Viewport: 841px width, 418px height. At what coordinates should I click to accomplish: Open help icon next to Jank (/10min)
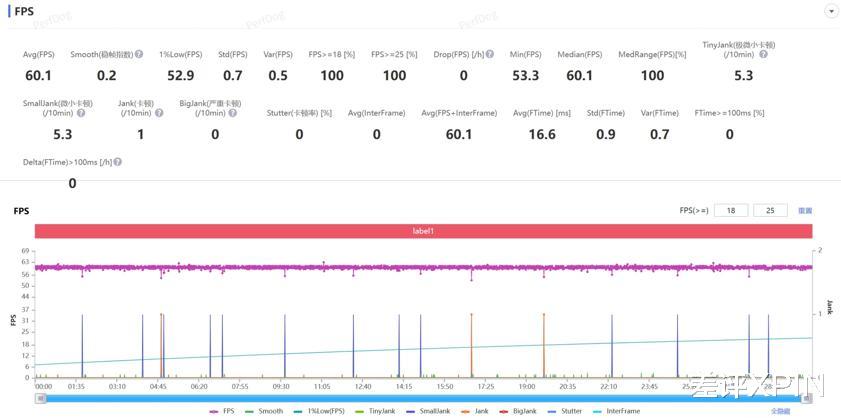tap(159, 113)
